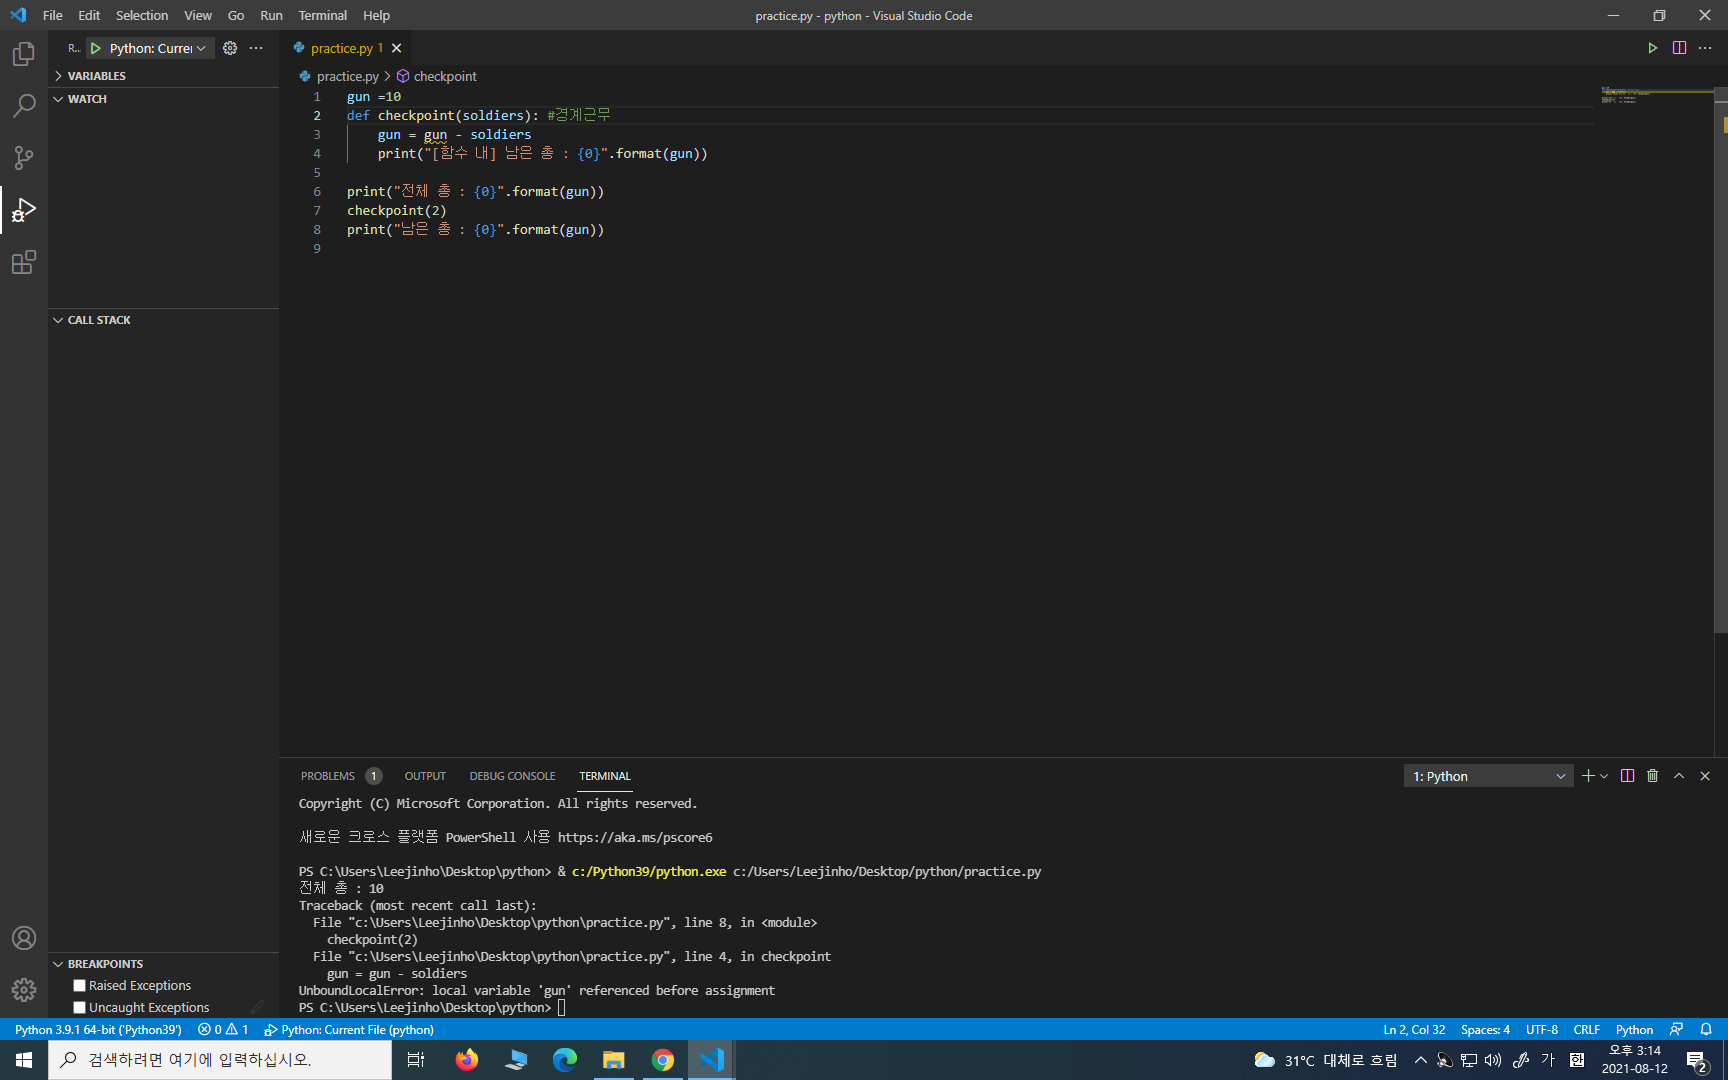Toggle Raised Exceptions breakpoint checkbox
The image size is (1728, 1080).
(x=80, y=986)
